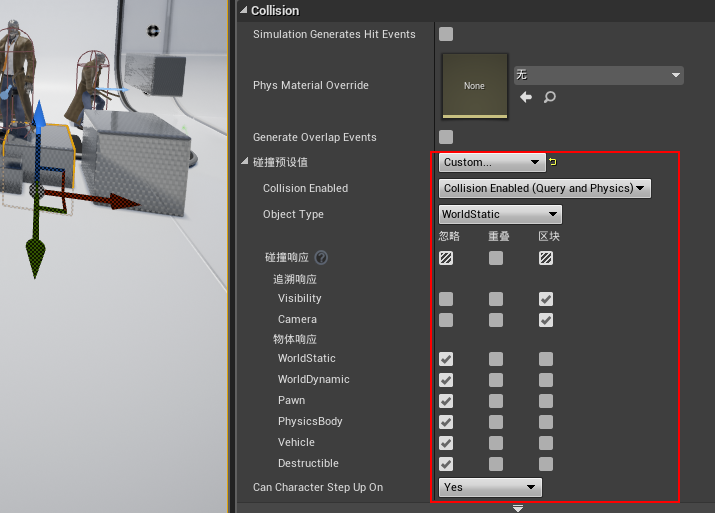Screen dimensions: 715x513
Task: Toggle Generate Overlap Events checkbox
Action: tap(446, 137)
